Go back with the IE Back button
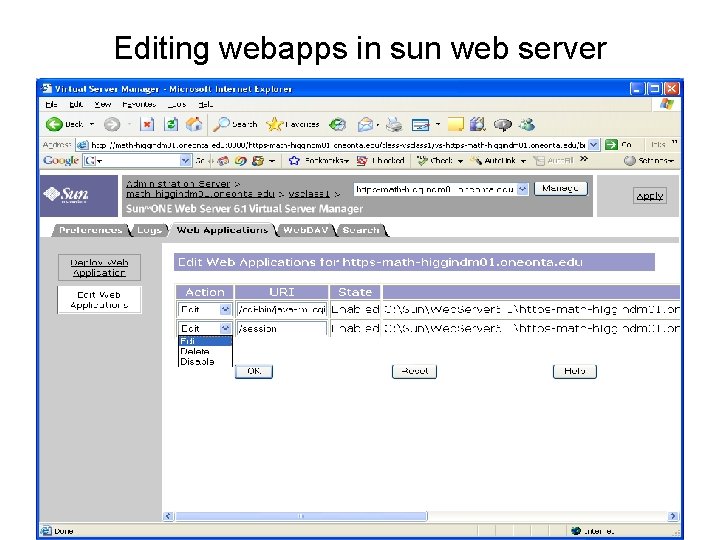Image resolution: width=720 pixels, height=540 pixels. click(64, 124)
